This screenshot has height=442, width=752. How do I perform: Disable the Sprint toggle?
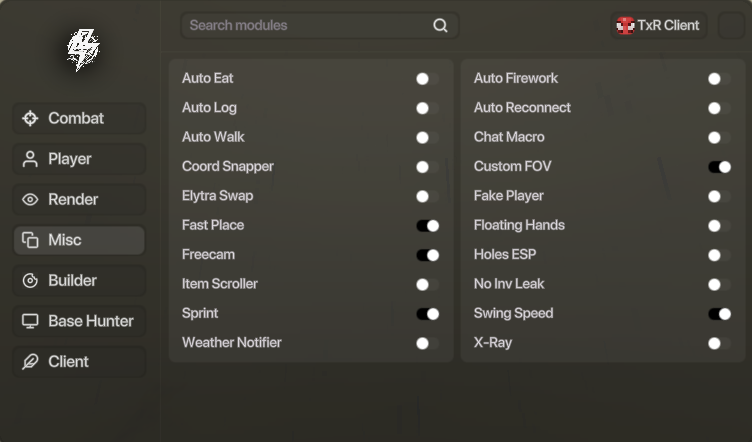[x=428, y=314]
